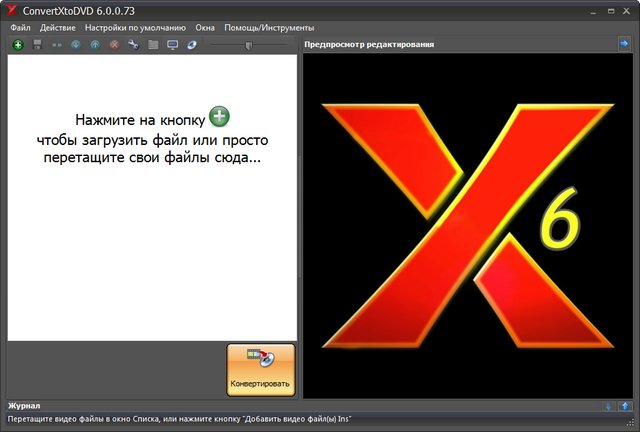Click the red remove item icon
The height and width of the screenshot is (432, 640).
click(114, 45)
